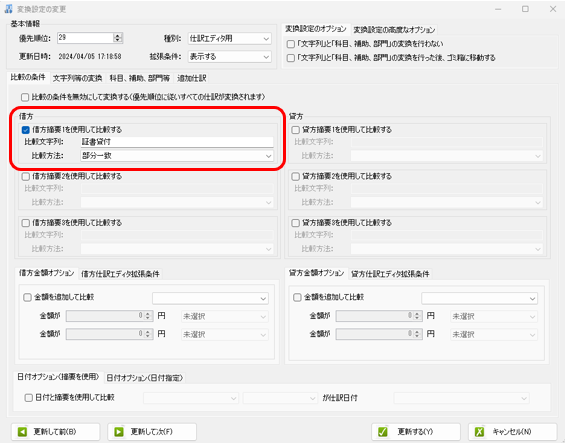Click the 比較文字列 field containing 証書貸付

point(177,142)
